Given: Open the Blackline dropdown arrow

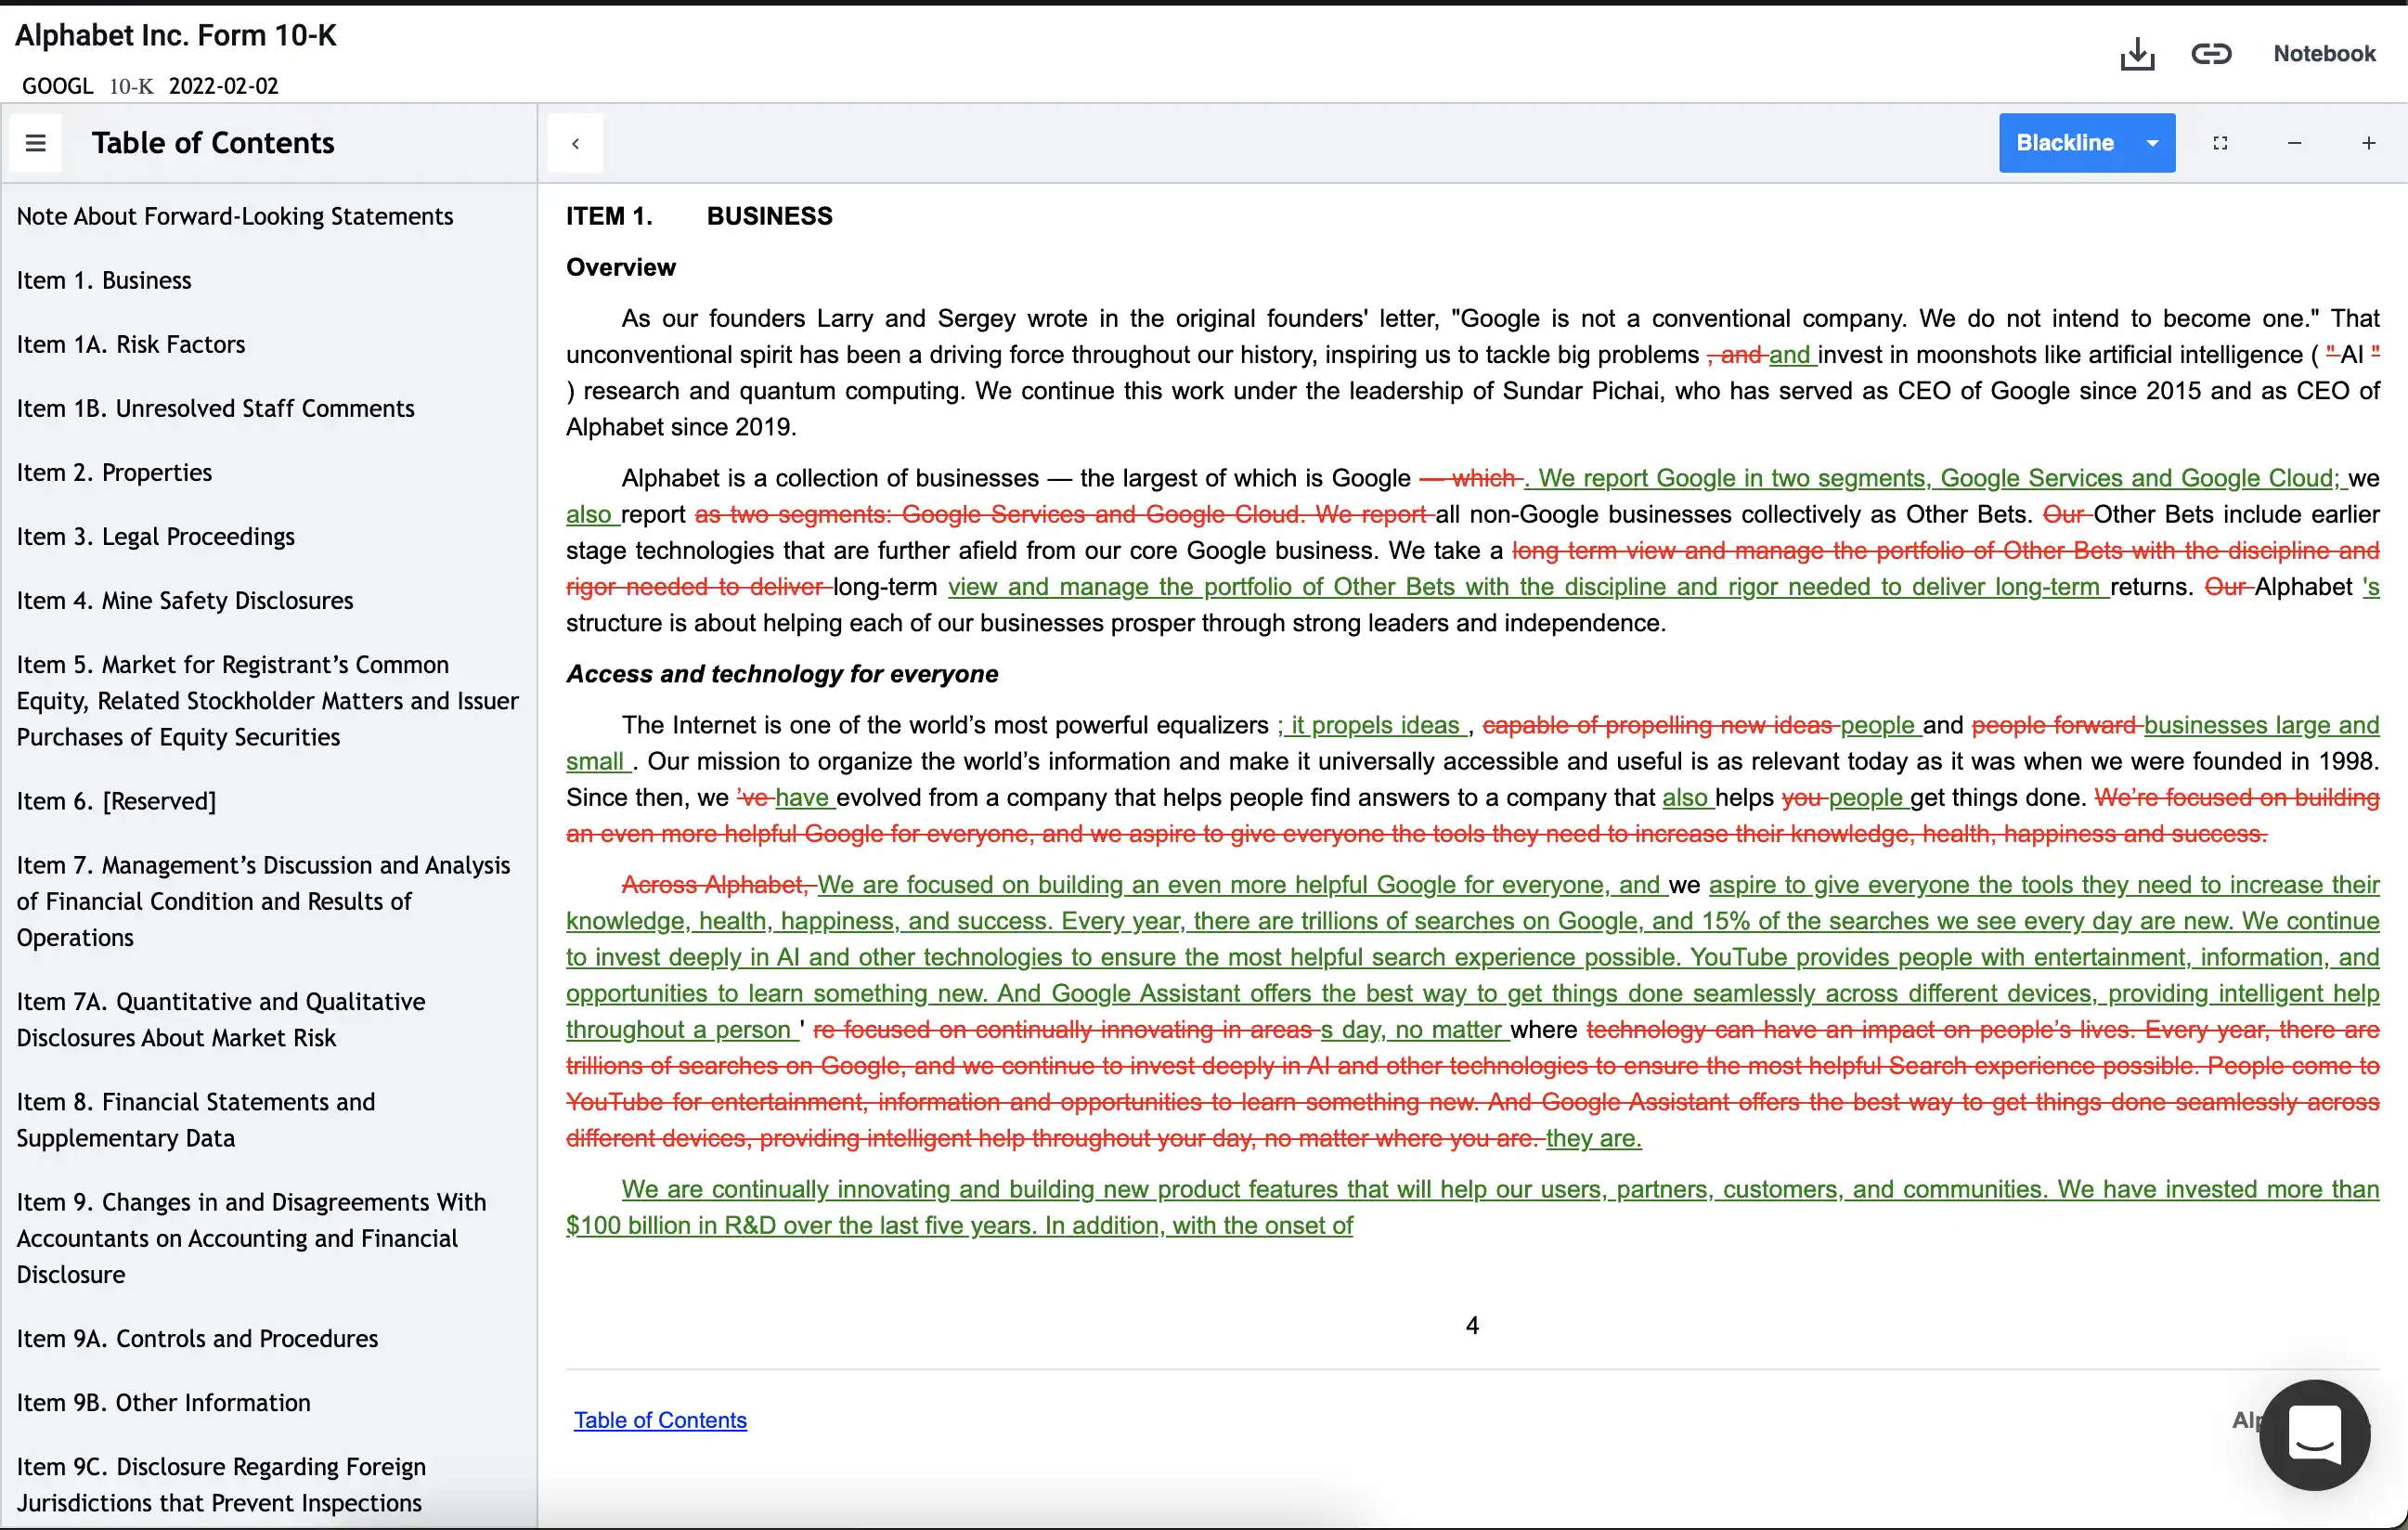Looking at the screenshot, I should 2153,143.
